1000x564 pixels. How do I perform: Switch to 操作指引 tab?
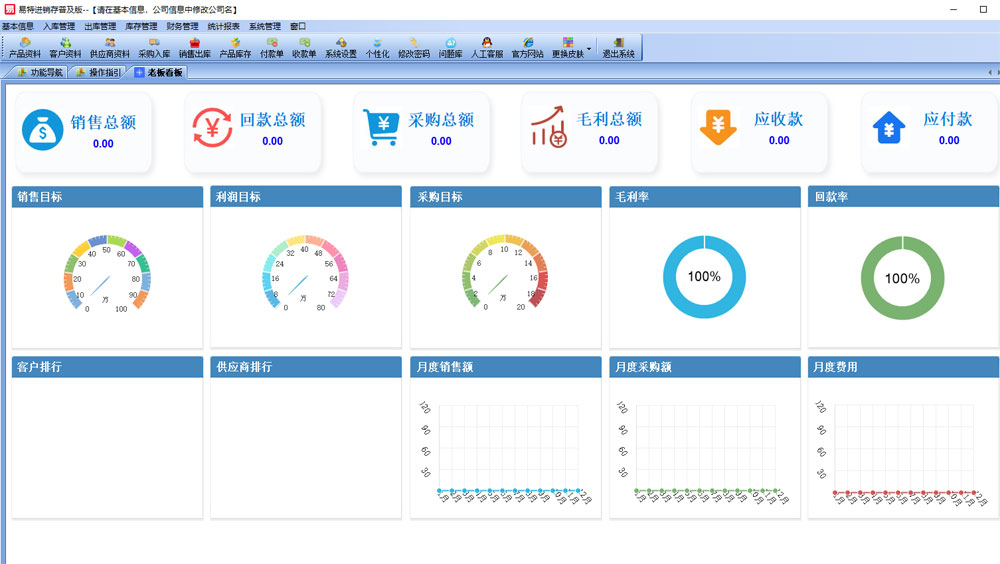click(x=98, y=72)
